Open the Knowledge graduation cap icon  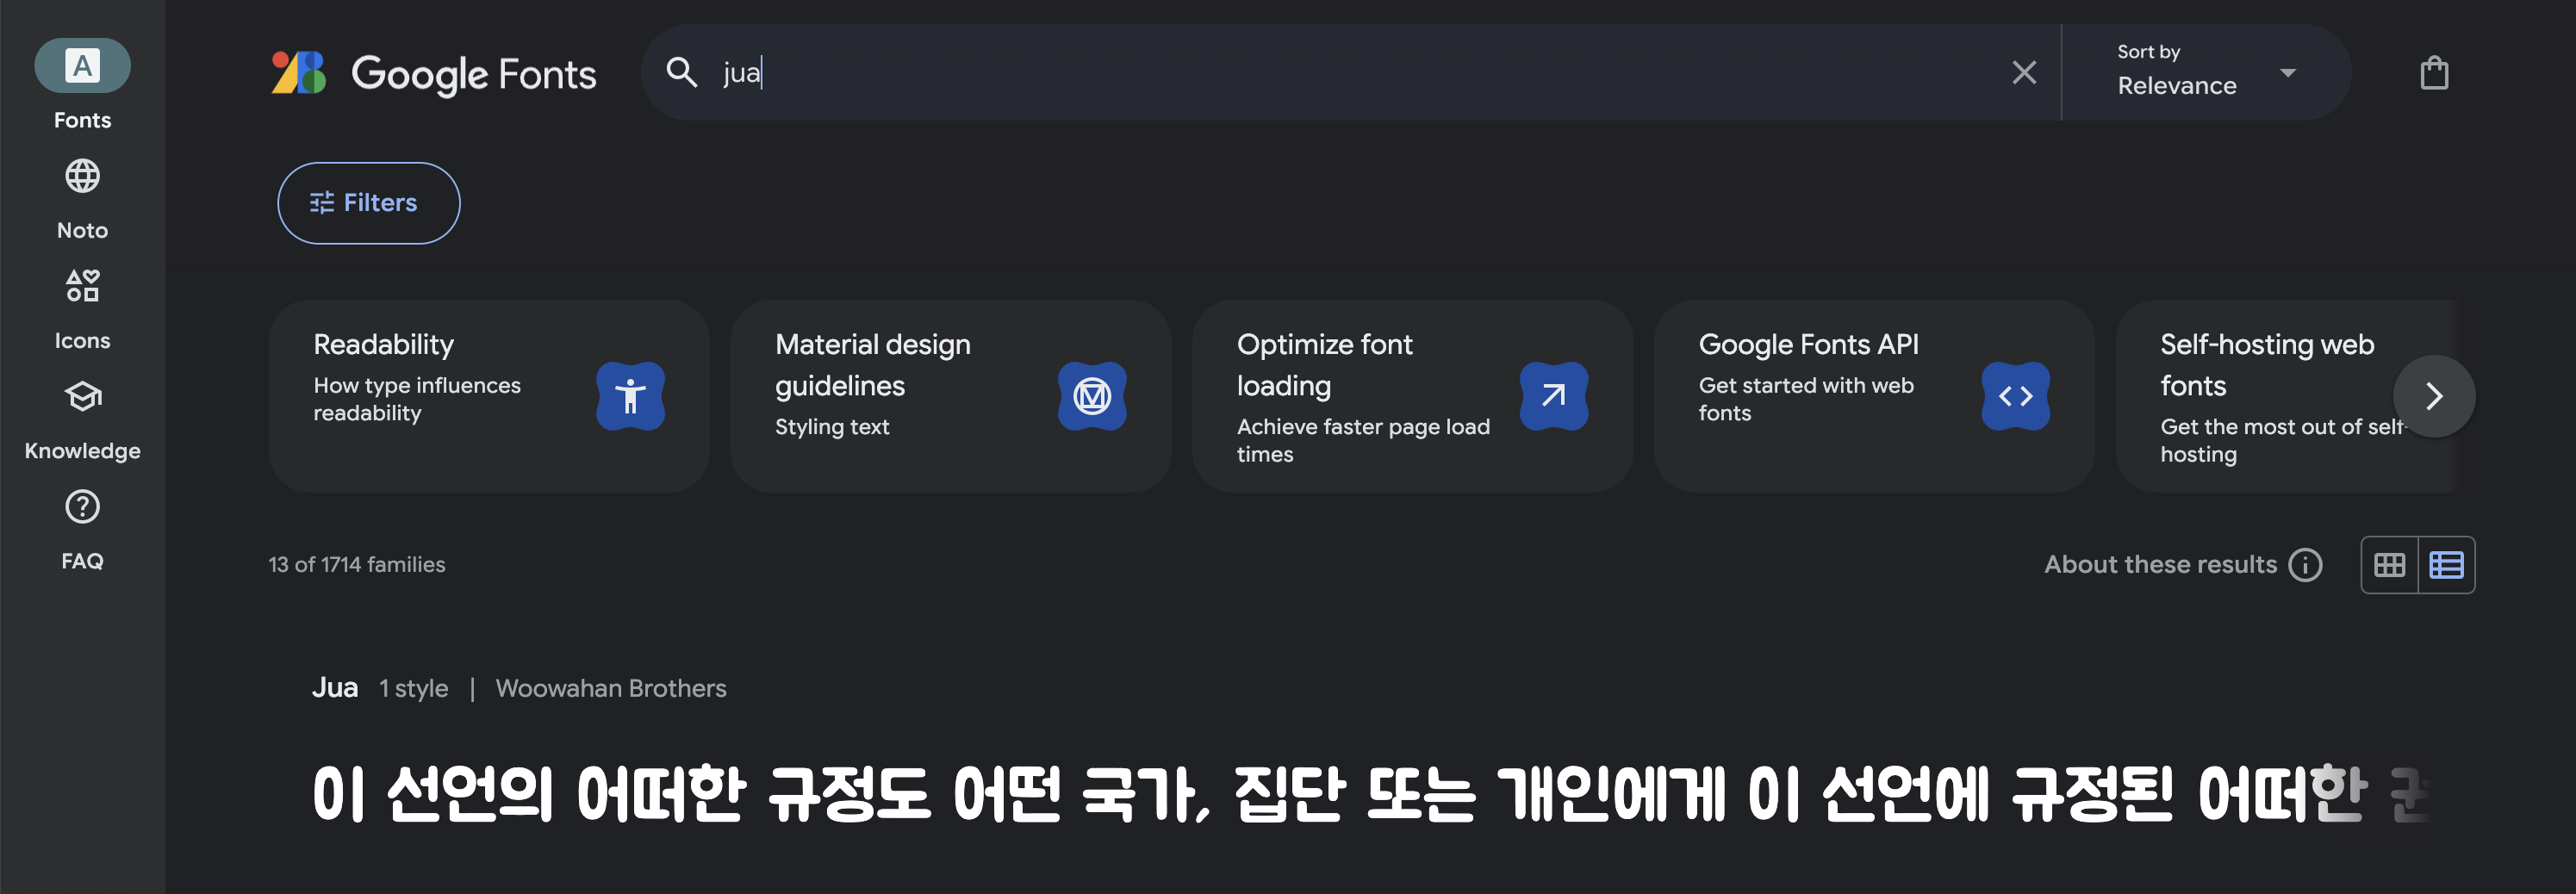(x=82, y=397)
